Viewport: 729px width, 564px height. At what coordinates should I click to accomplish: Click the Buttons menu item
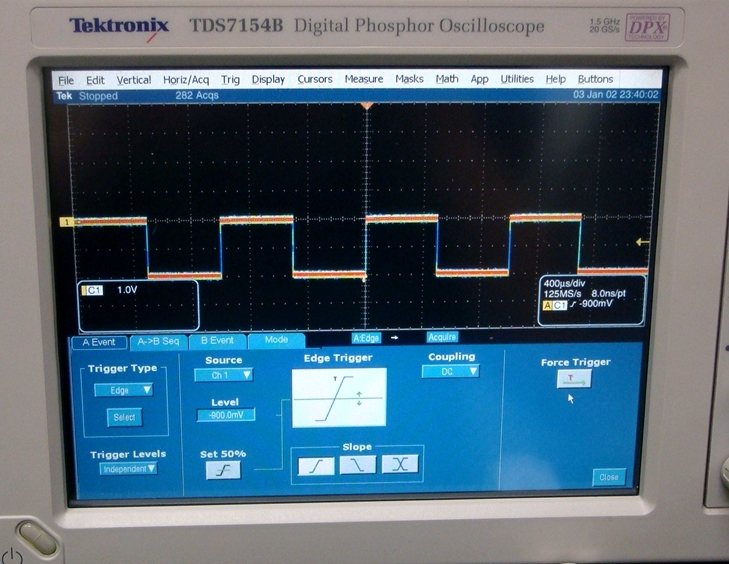595,79
